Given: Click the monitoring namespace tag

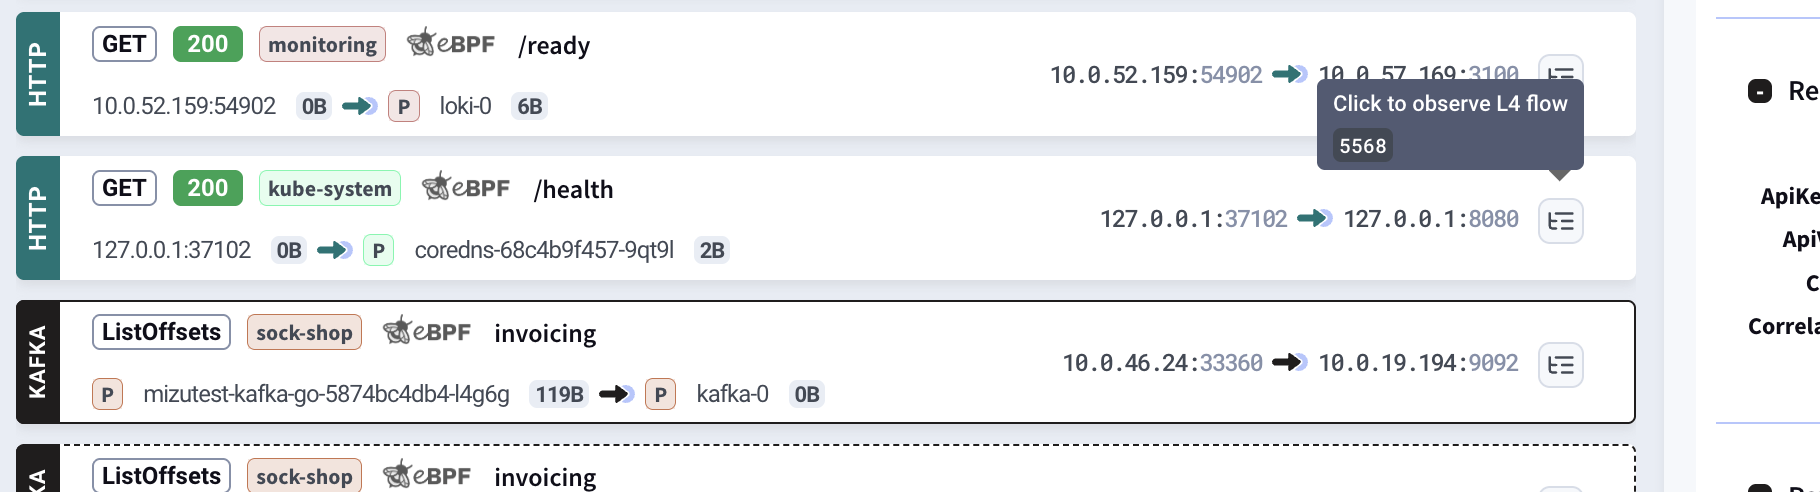Looking at the screenshot, I should point(322,45).
